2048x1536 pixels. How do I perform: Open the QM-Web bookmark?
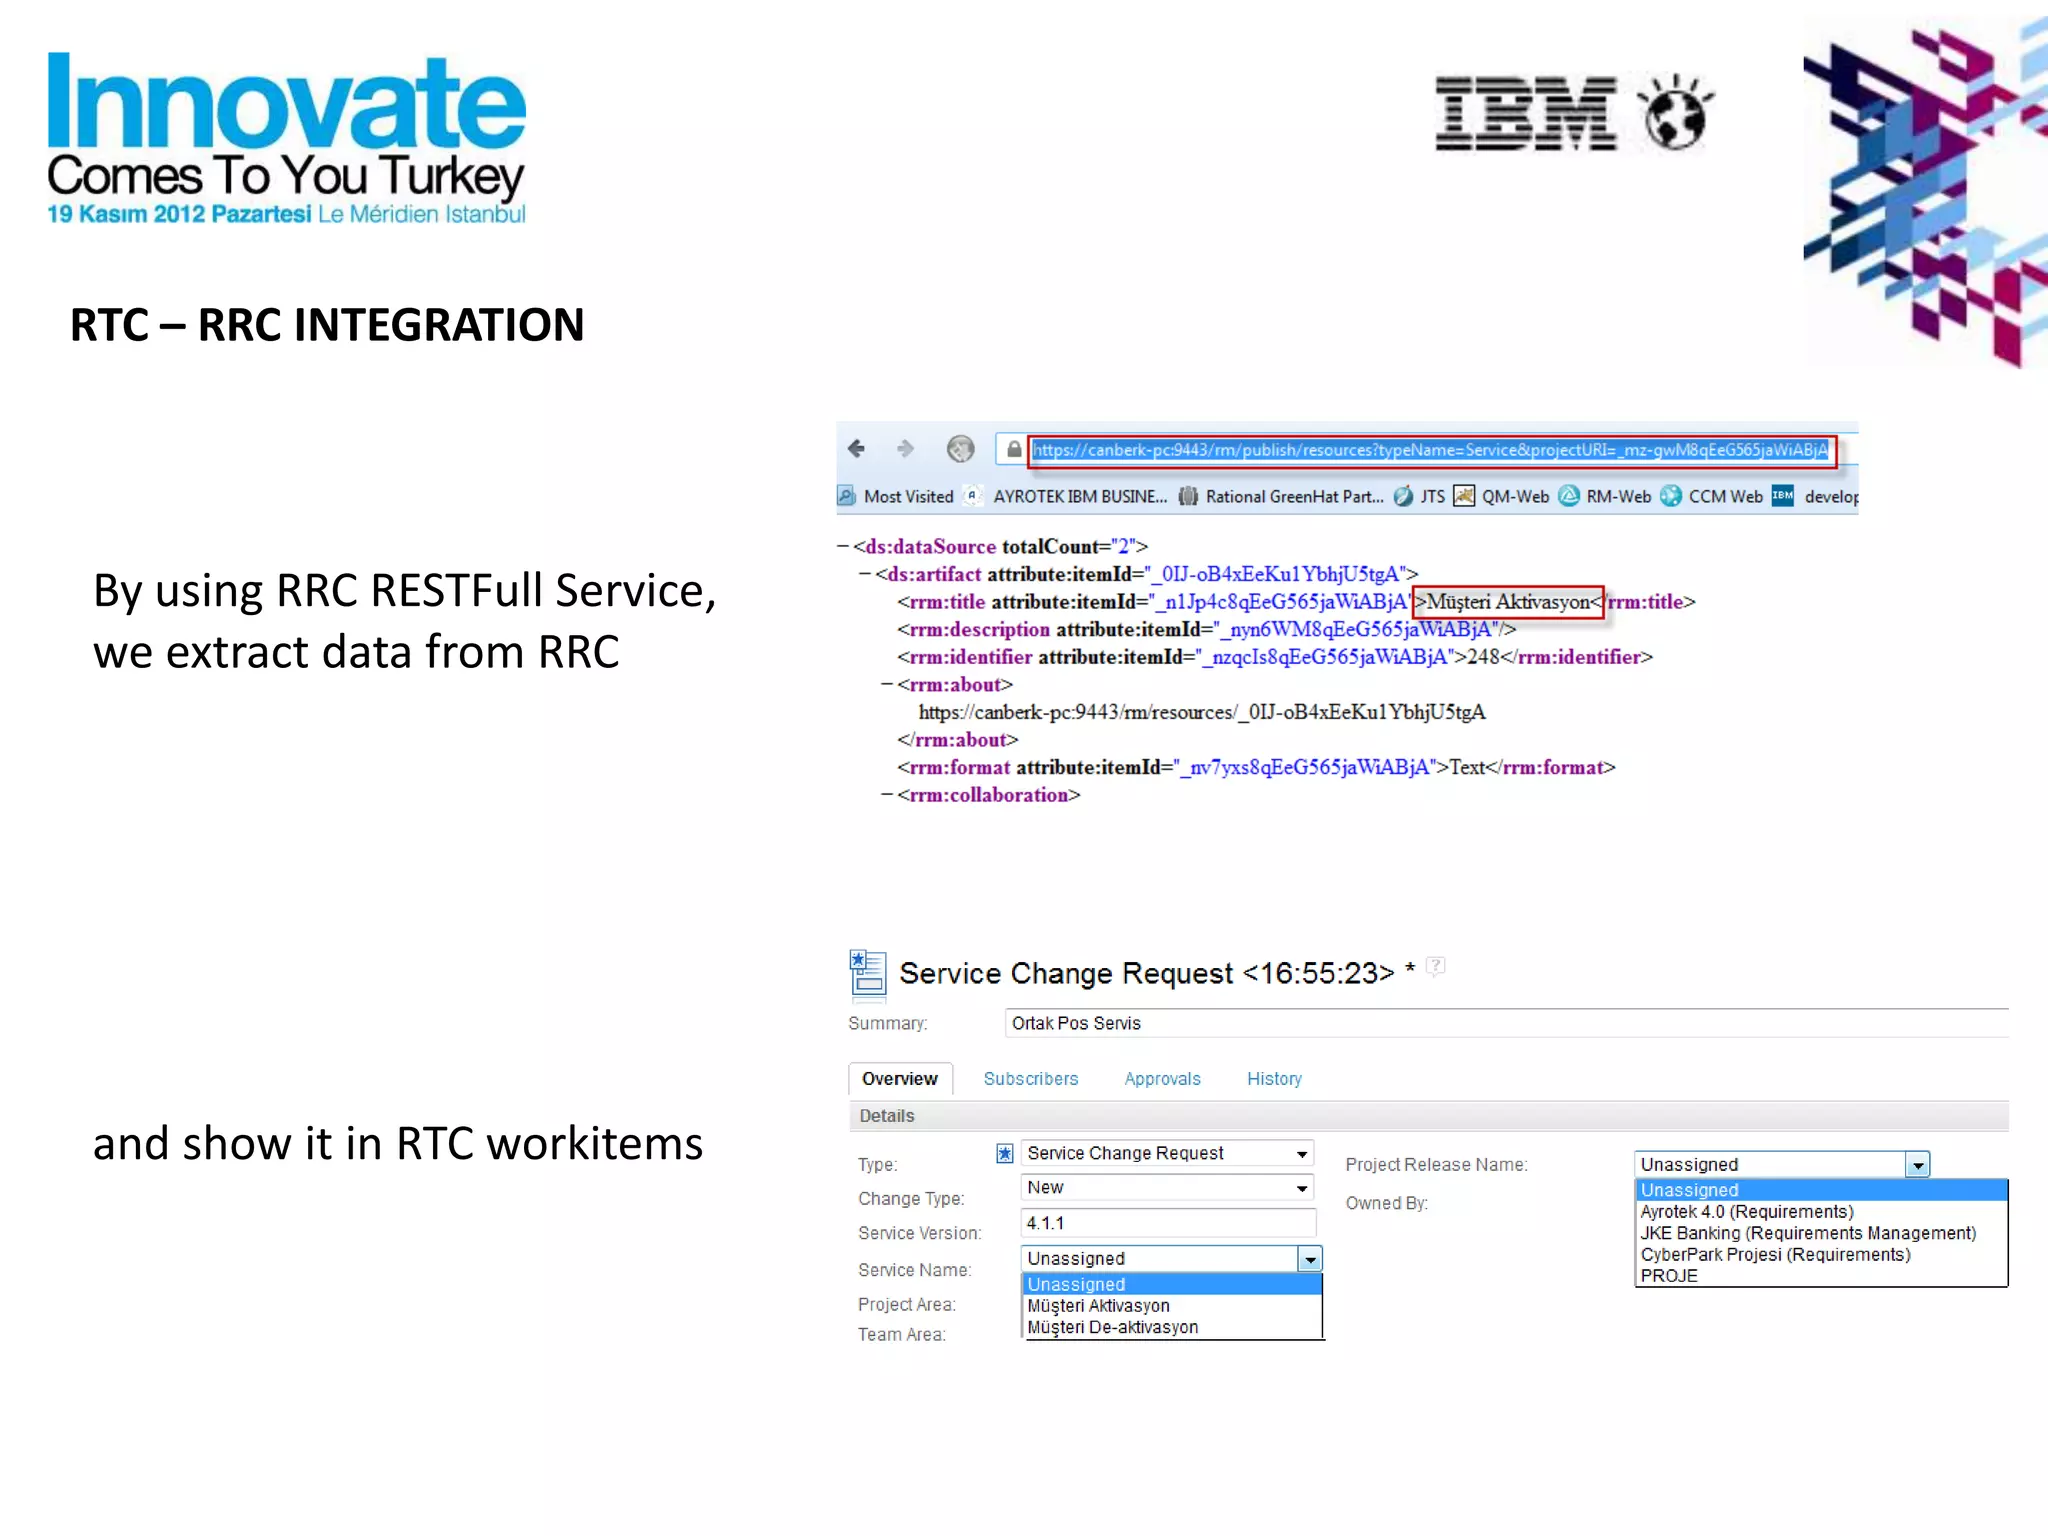tap(1502, 496)
